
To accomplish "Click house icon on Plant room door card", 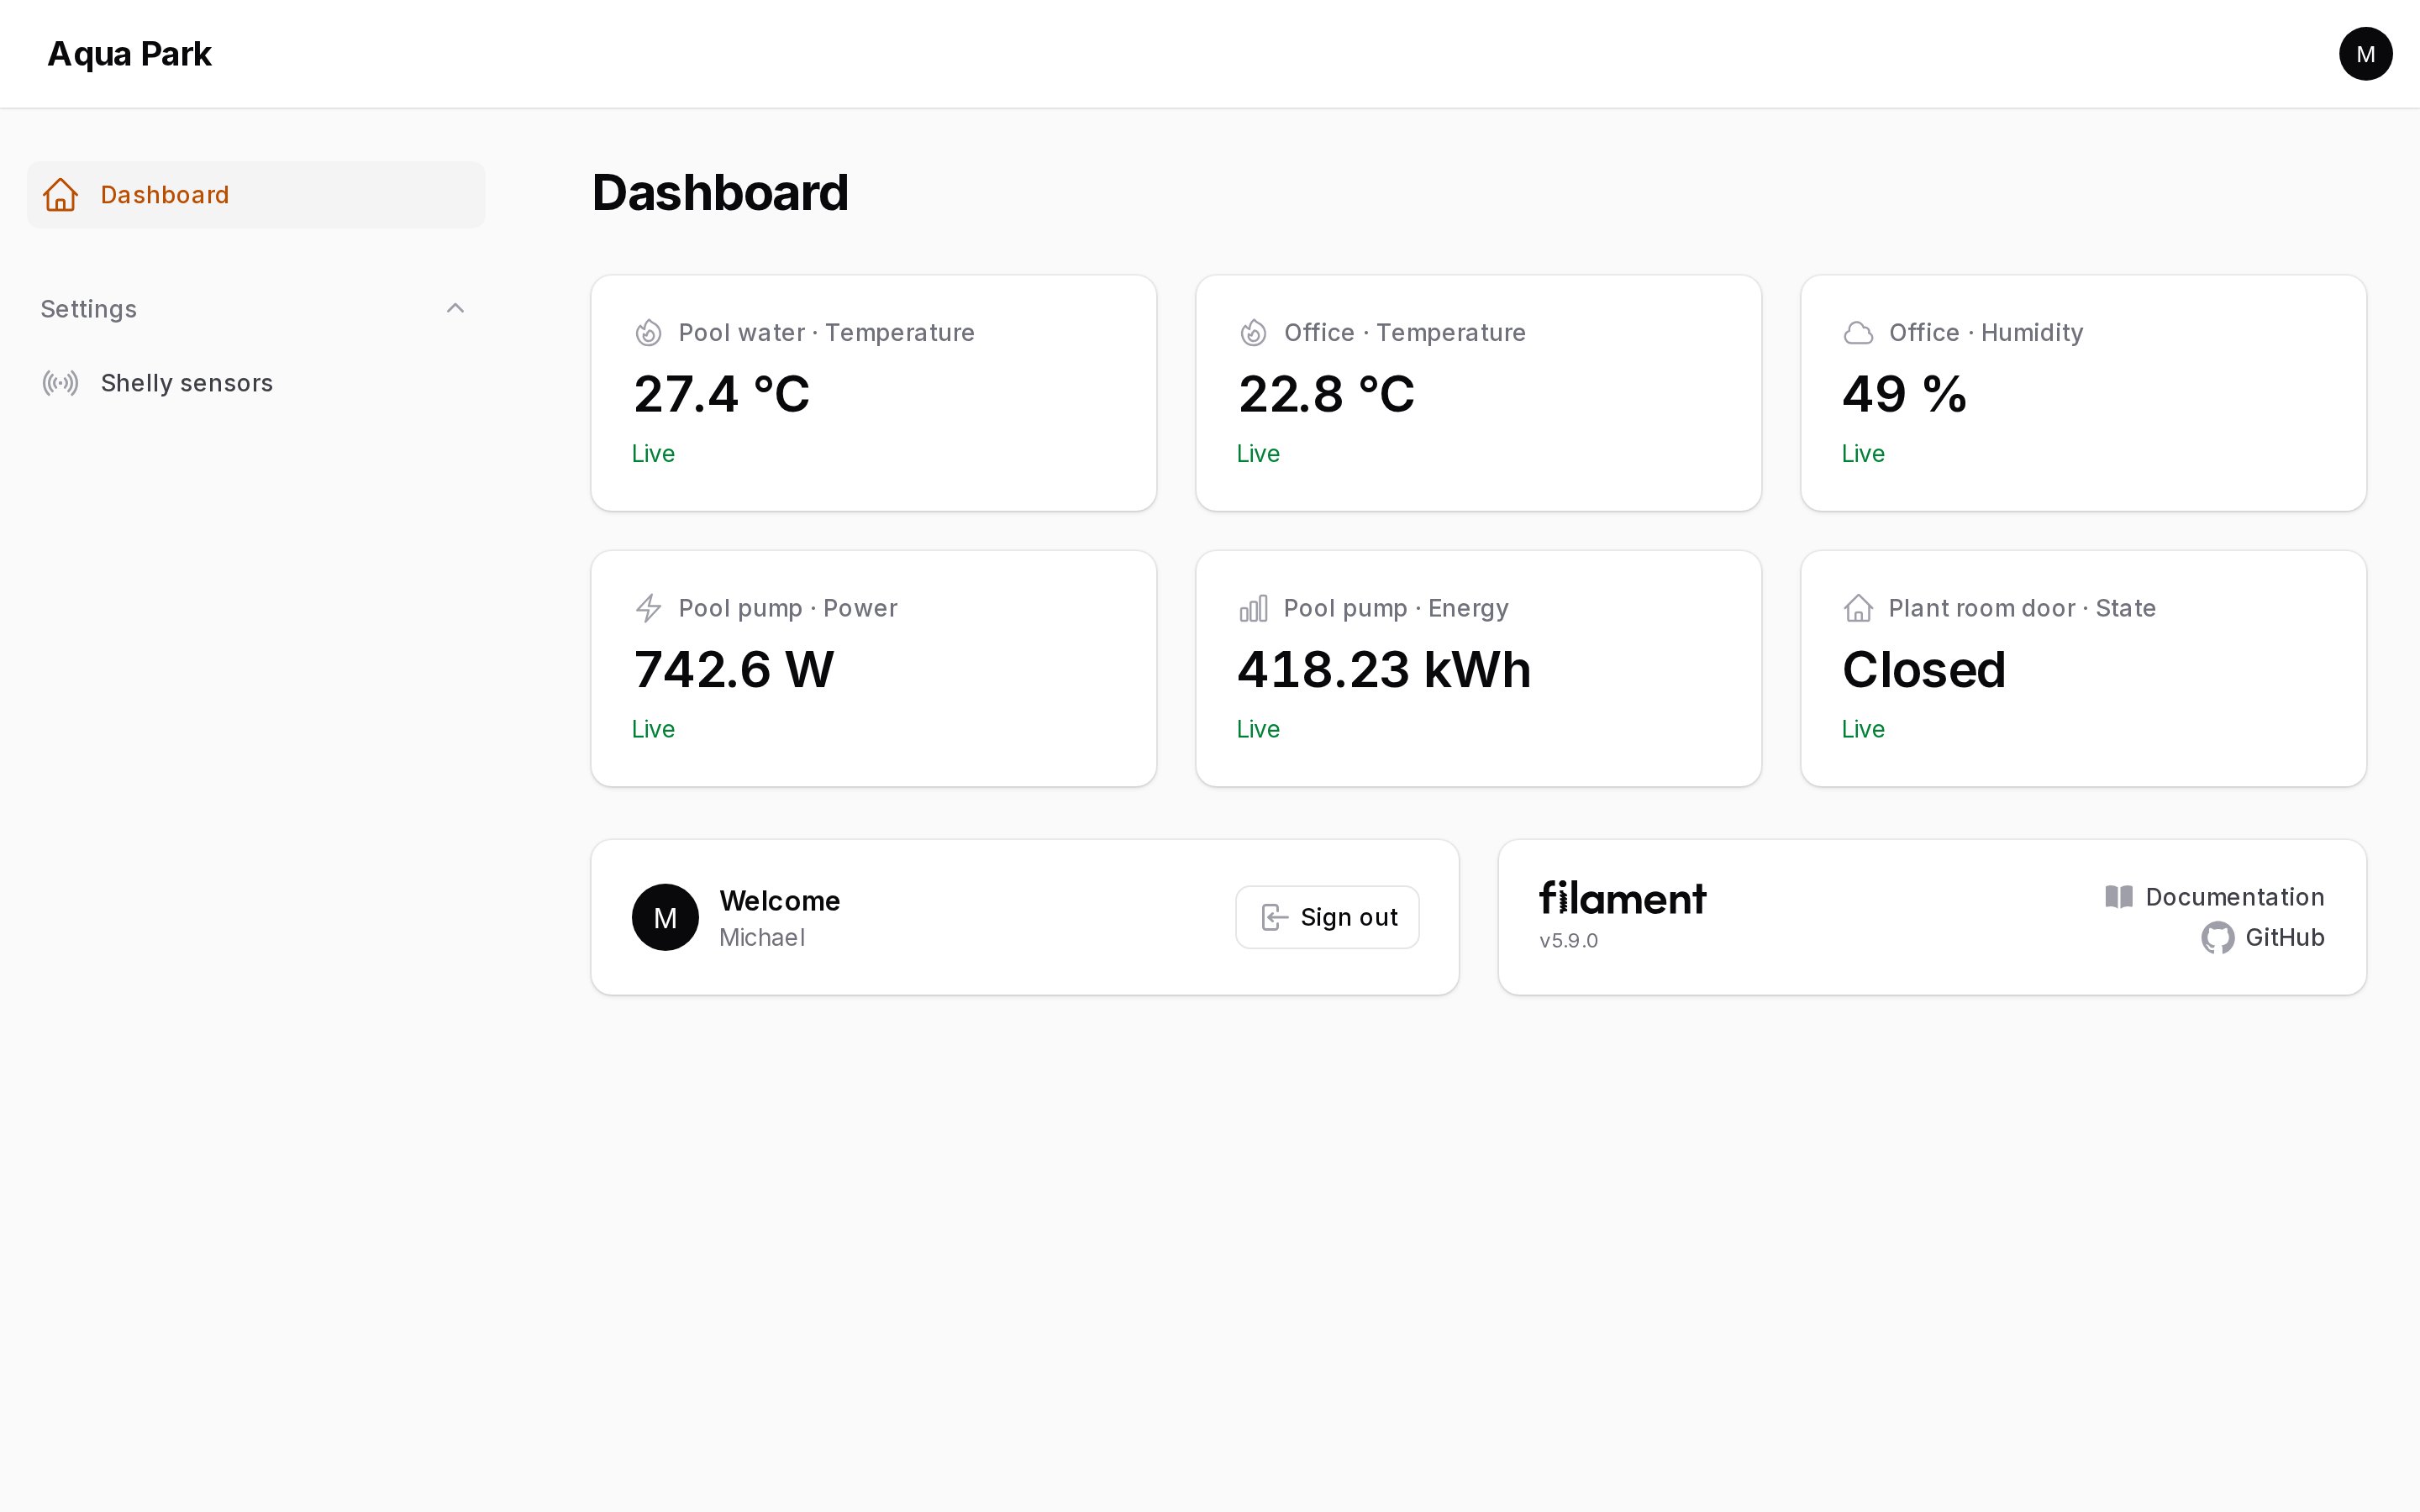I will (1859, 608).
